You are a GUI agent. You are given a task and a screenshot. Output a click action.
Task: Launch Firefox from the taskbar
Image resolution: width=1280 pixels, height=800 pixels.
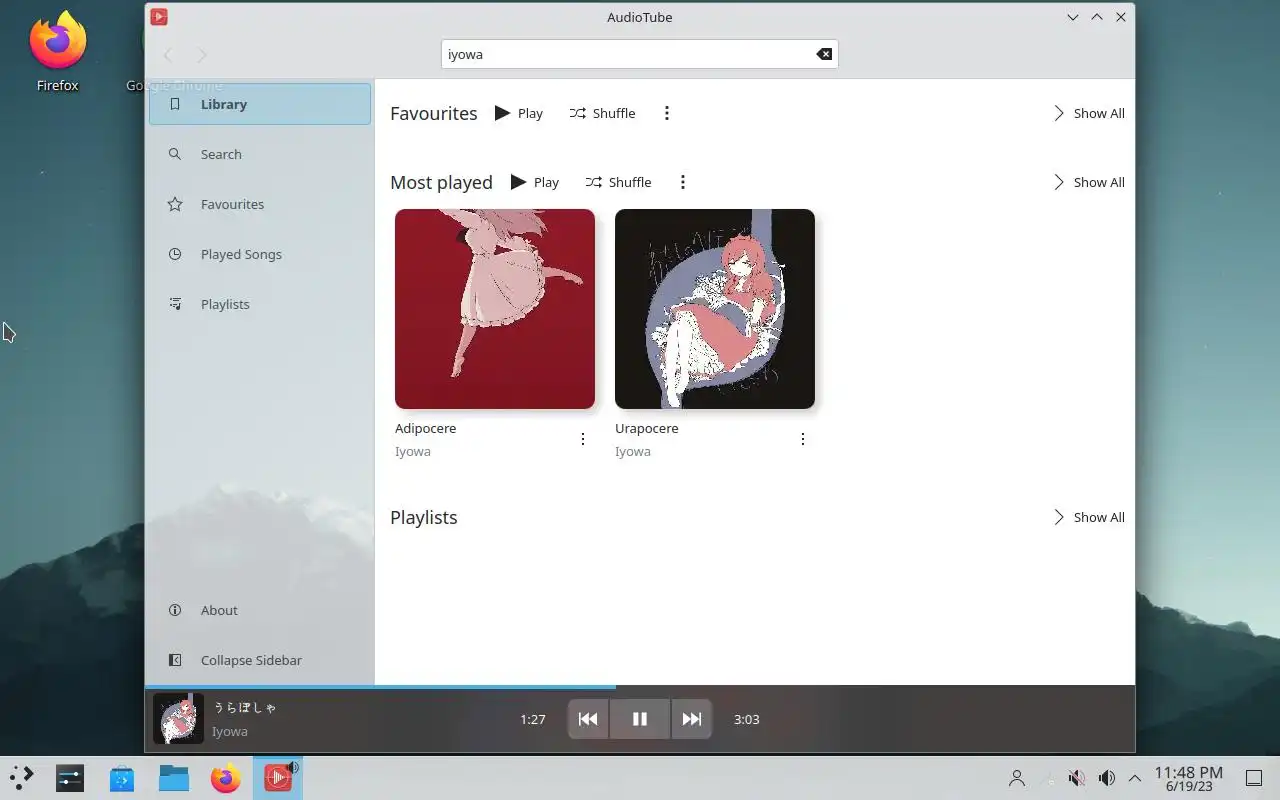226,777
